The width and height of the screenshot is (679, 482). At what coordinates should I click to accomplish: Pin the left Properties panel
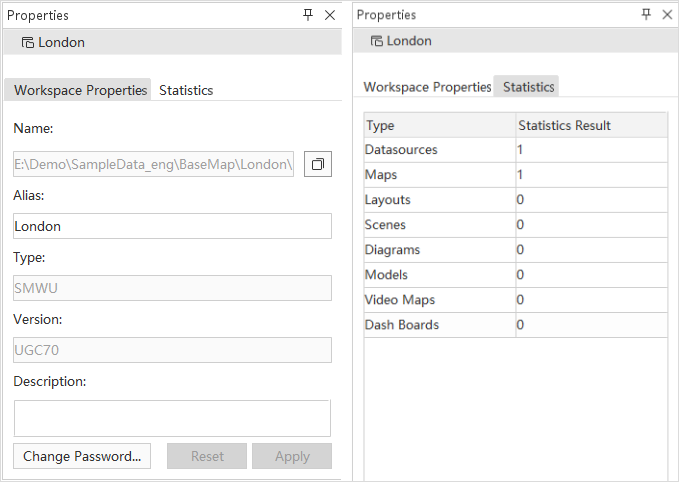click(x=308, y=15)
